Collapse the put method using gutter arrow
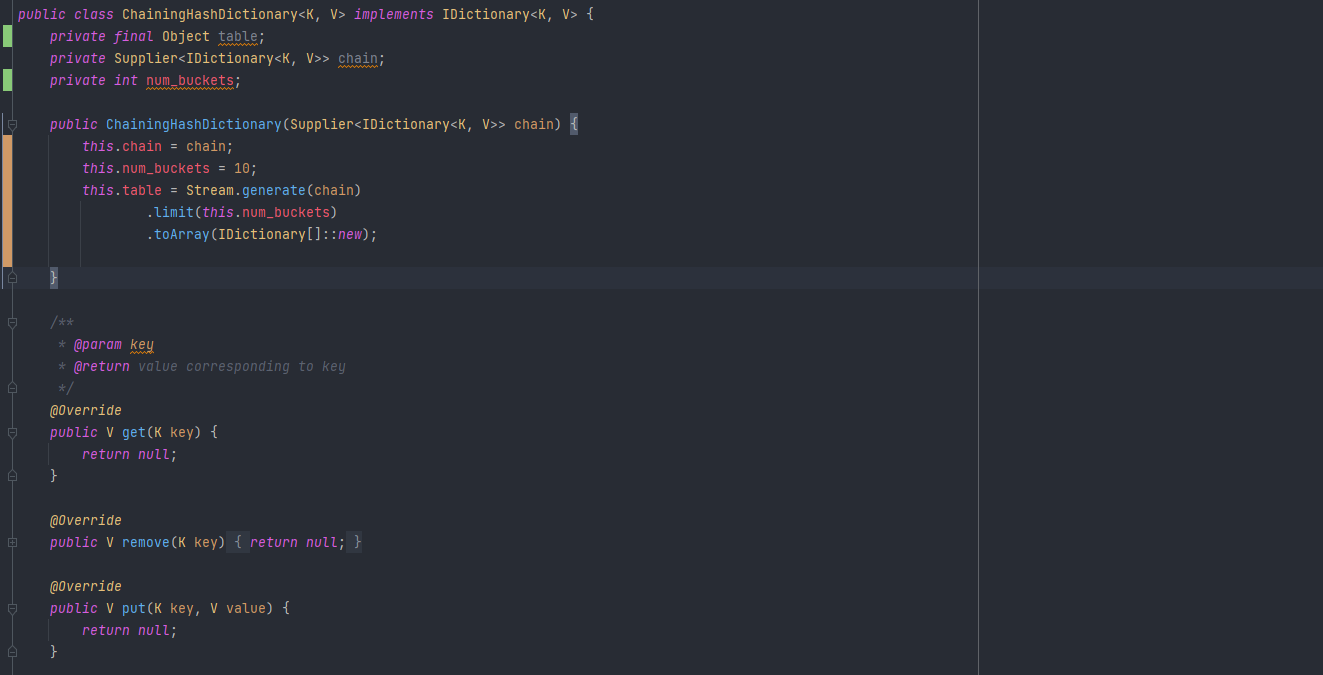This screenshot has height=675, width=1323. pos(12,608)
